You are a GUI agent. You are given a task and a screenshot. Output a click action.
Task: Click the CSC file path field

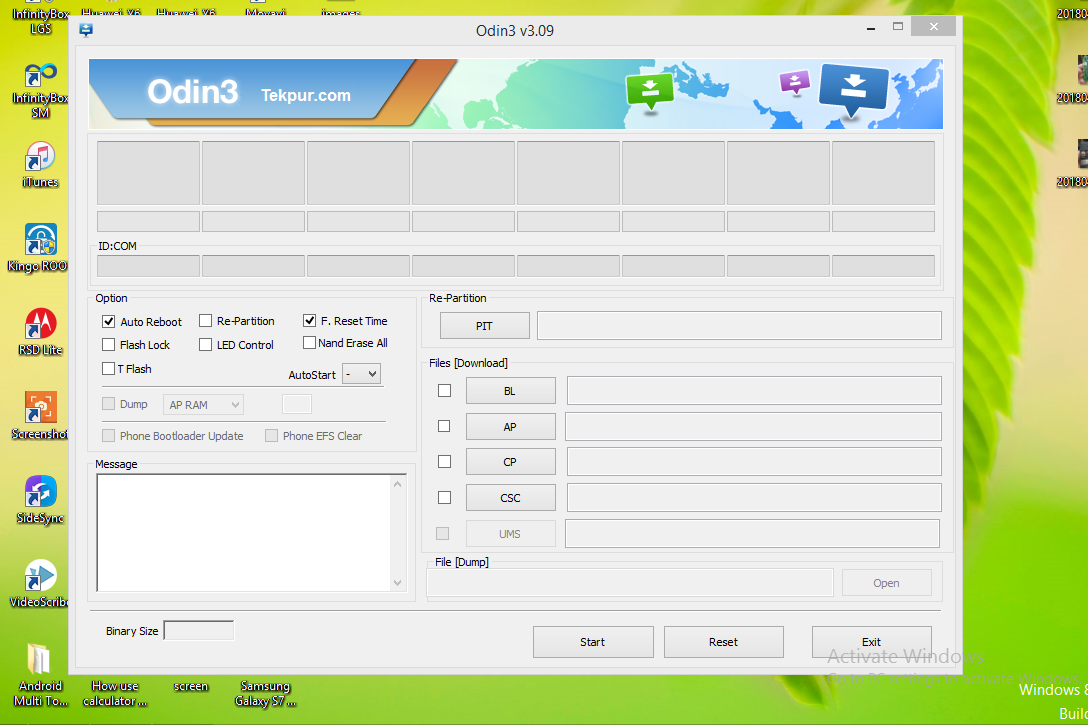point(754,497)
